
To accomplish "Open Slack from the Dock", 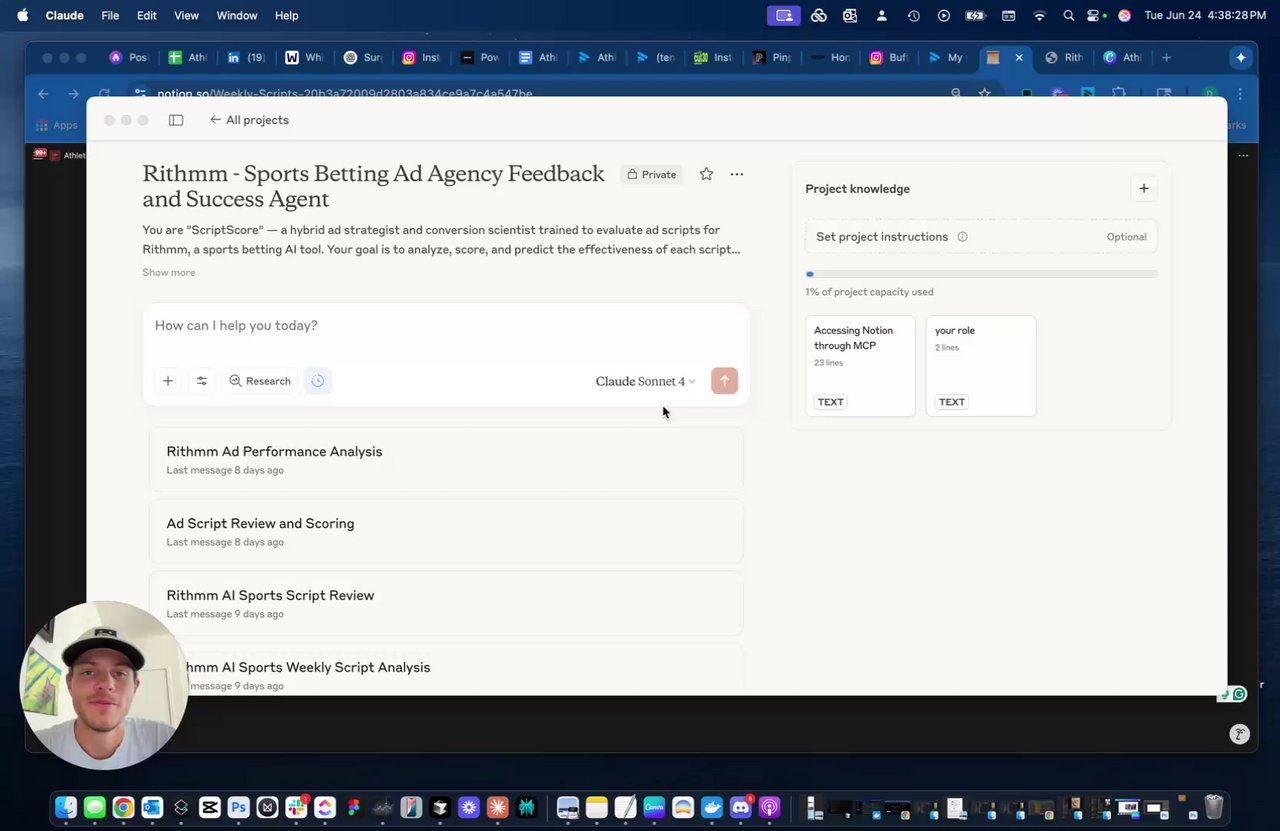I will click(x=296, y=807).
